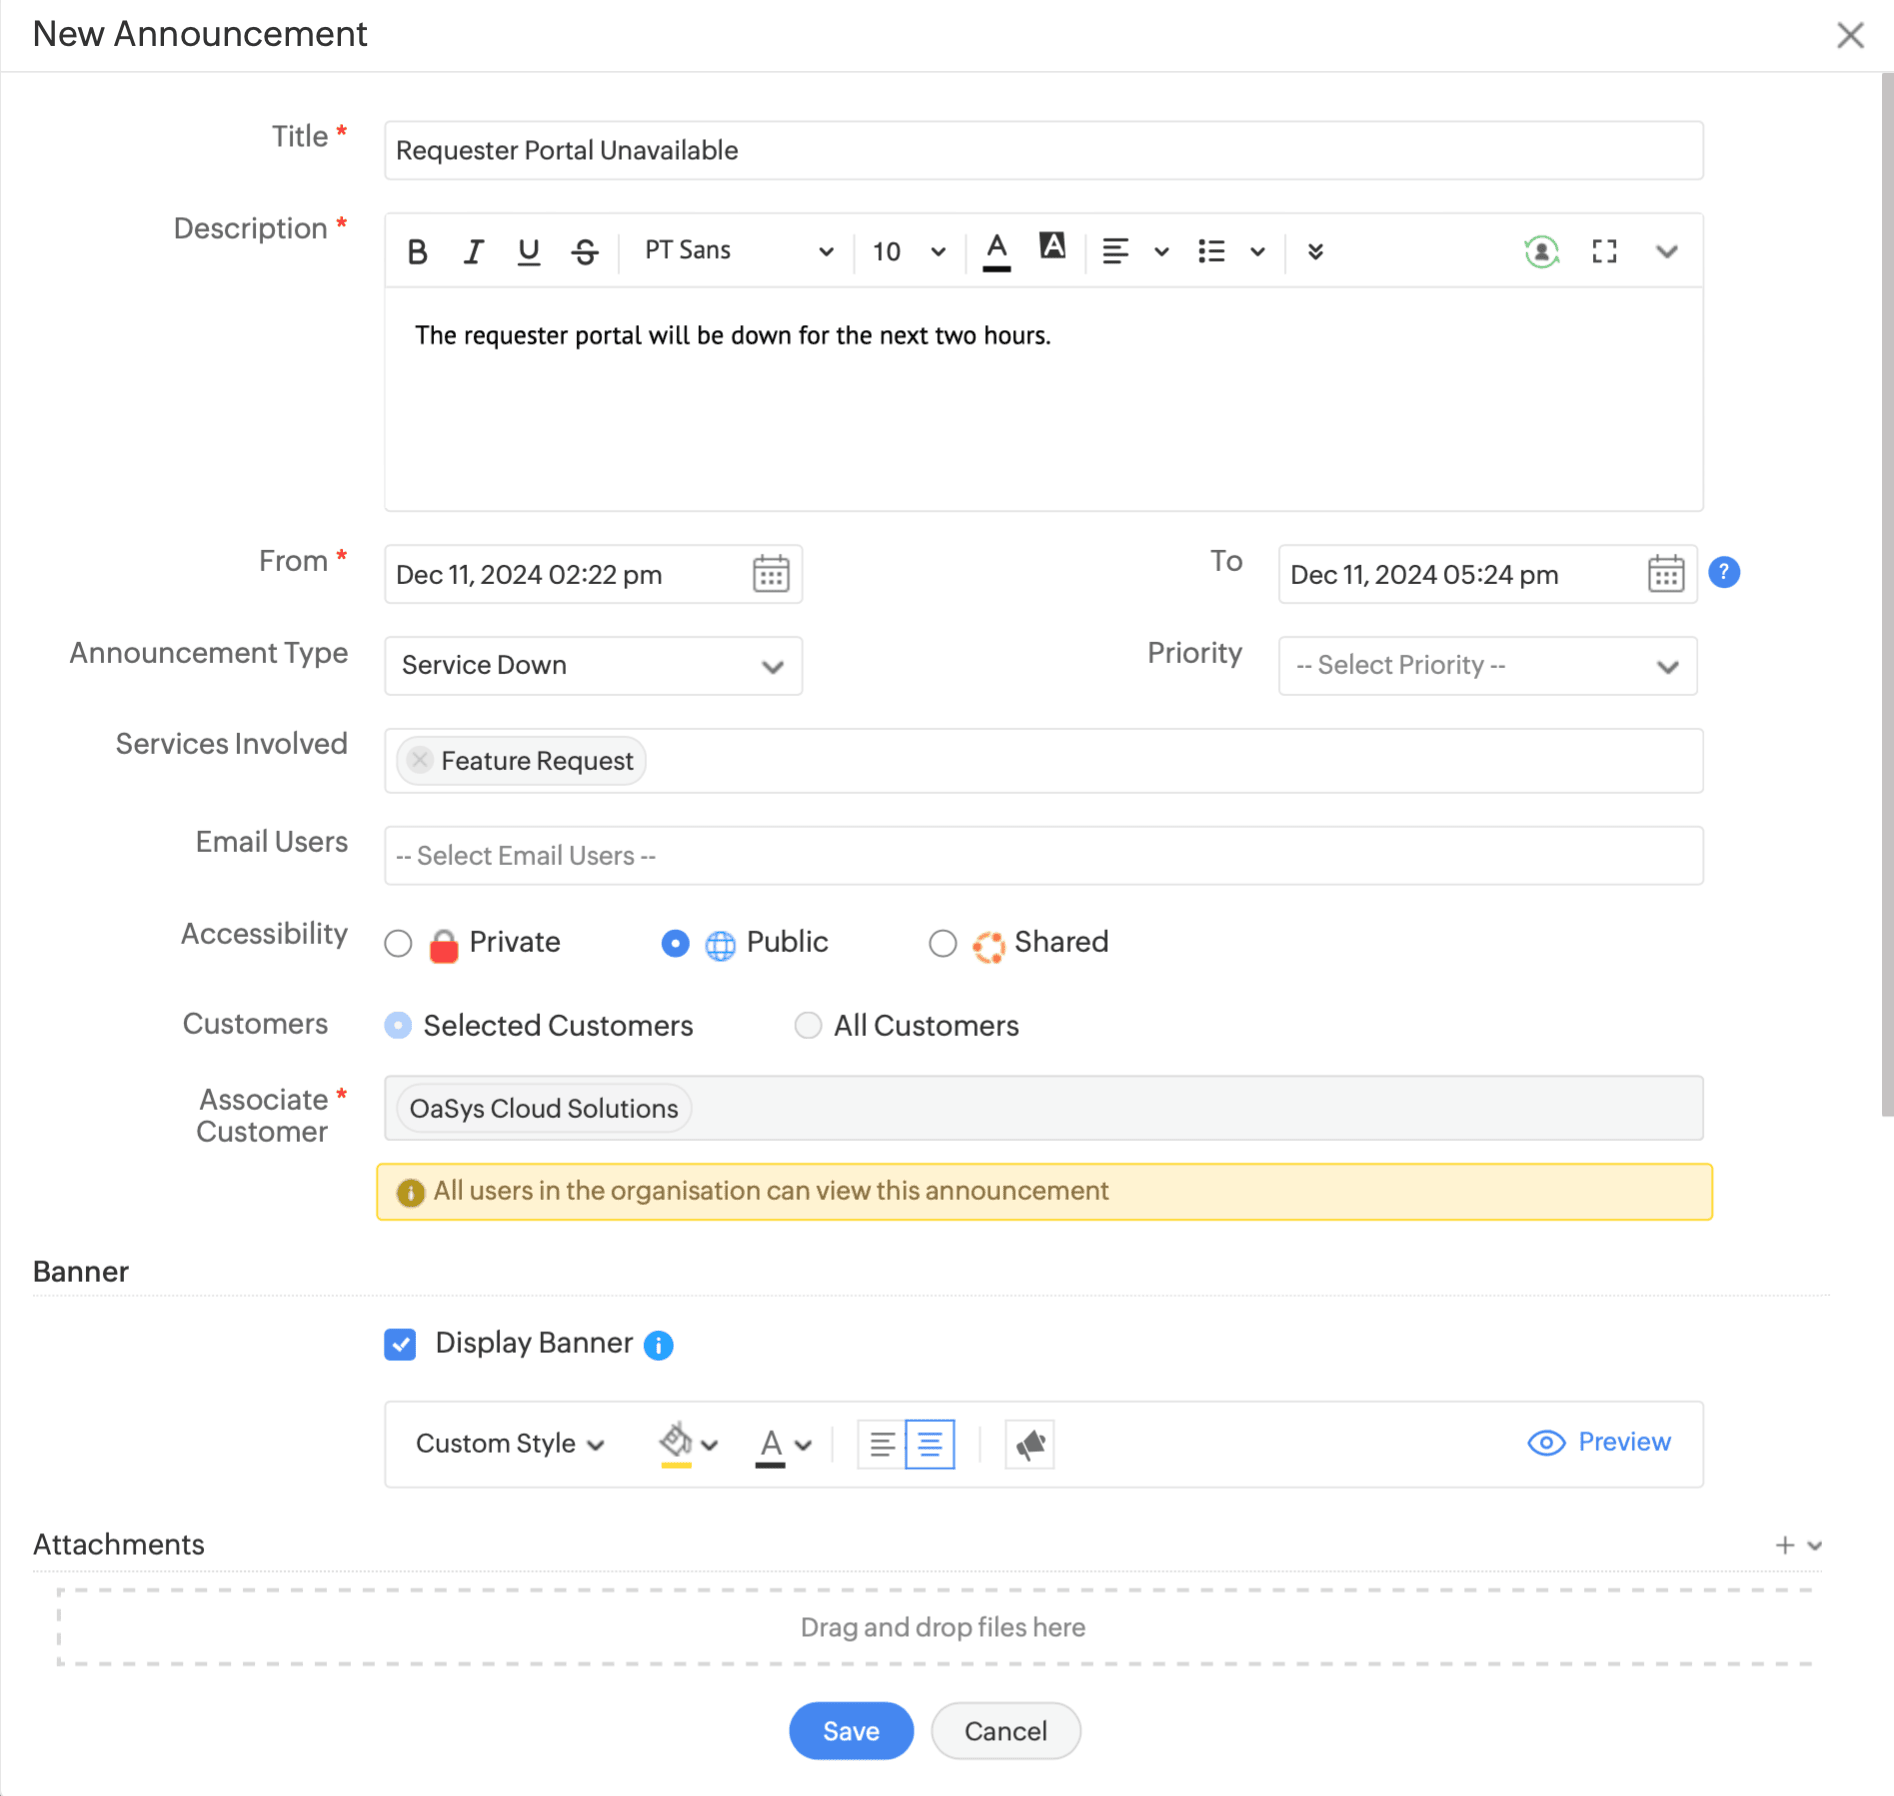This screenshot has width=1894, height=1796.
Task: Open the From date calendar picker
Action: point(770,574)
